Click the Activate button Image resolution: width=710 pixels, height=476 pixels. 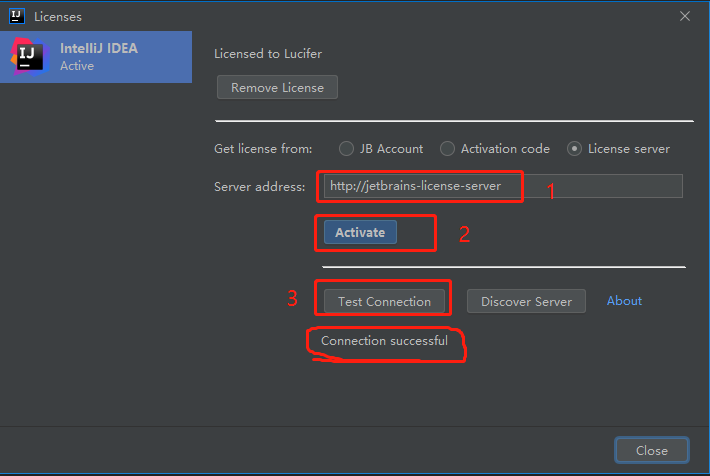pyautogui.click(x=360, y=232)
